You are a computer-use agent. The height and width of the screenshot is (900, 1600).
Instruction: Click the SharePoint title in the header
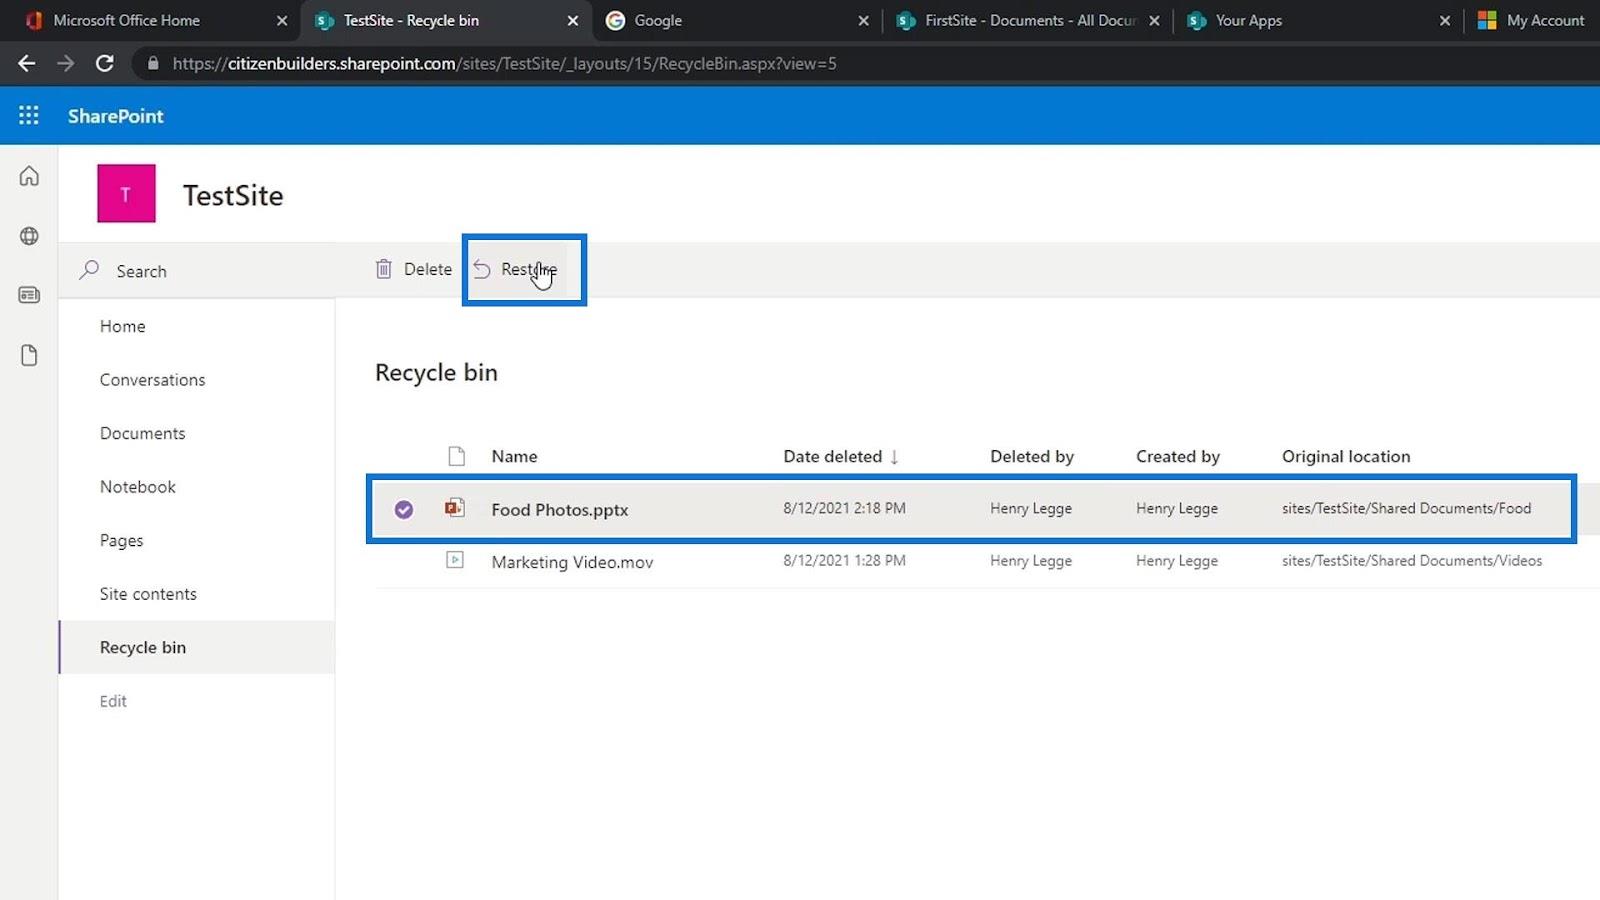116,116
